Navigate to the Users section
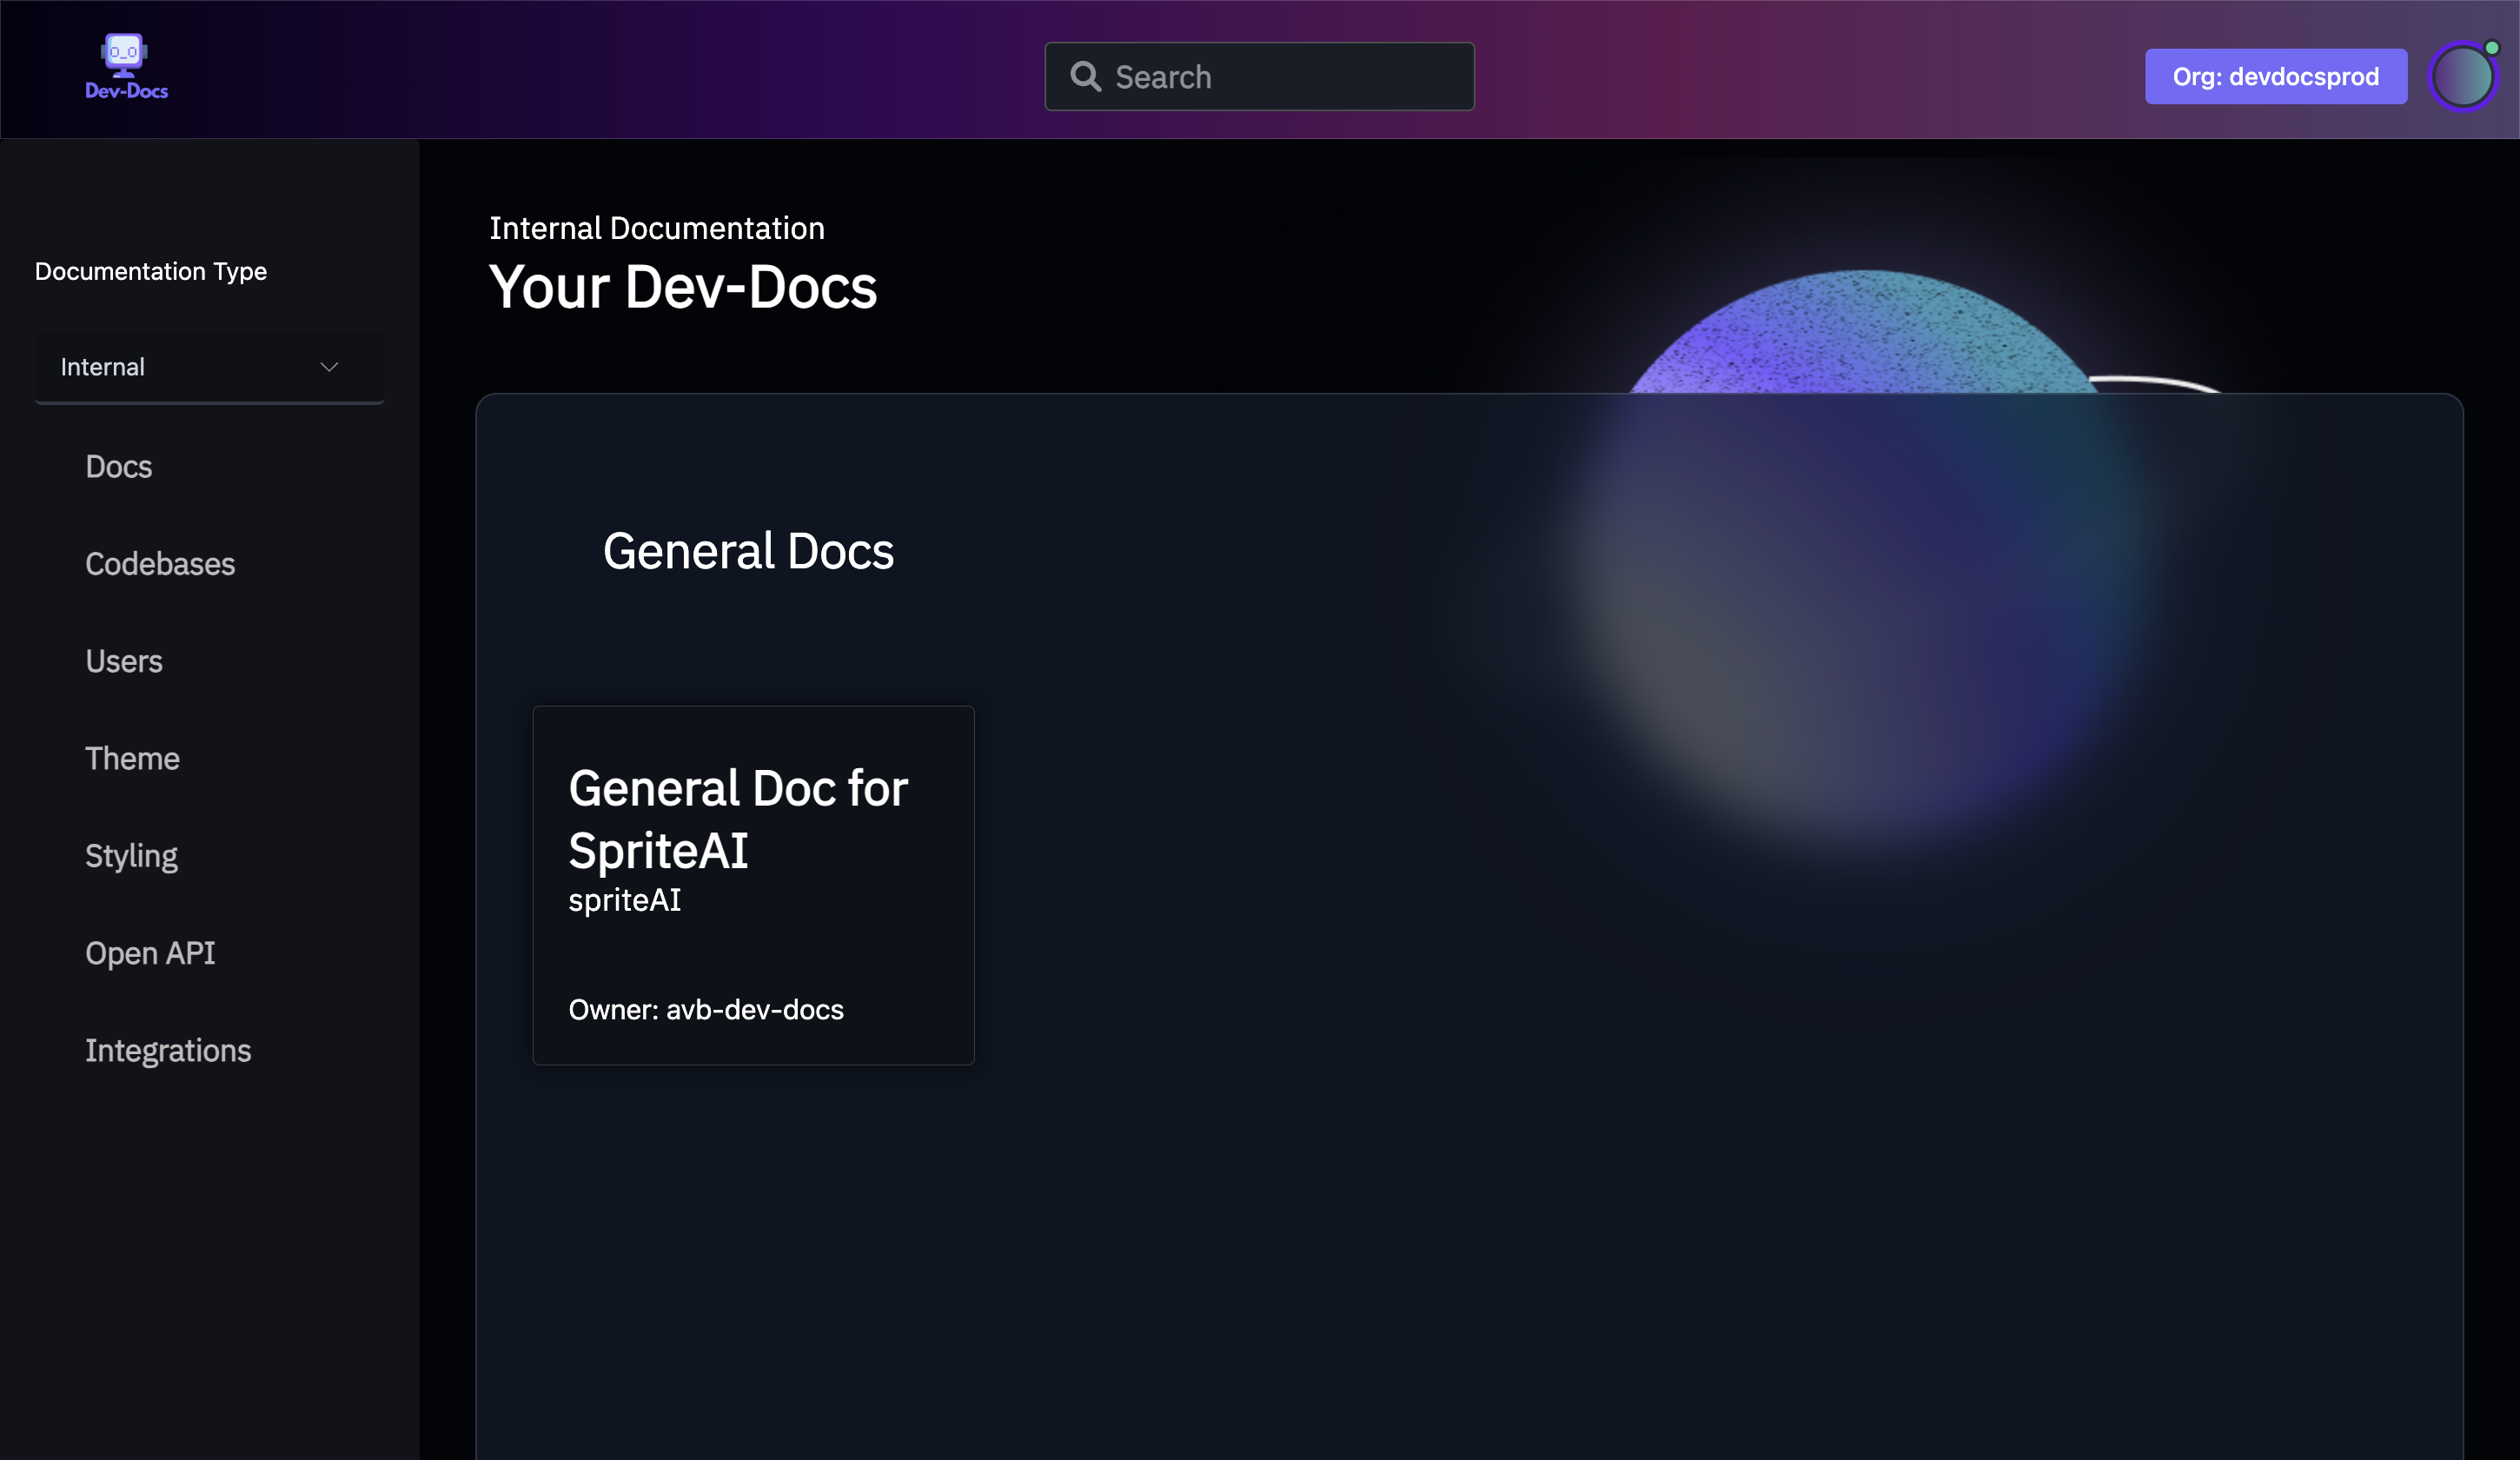This screenshot has height=1460, width=2520. [x=123, y=661]
